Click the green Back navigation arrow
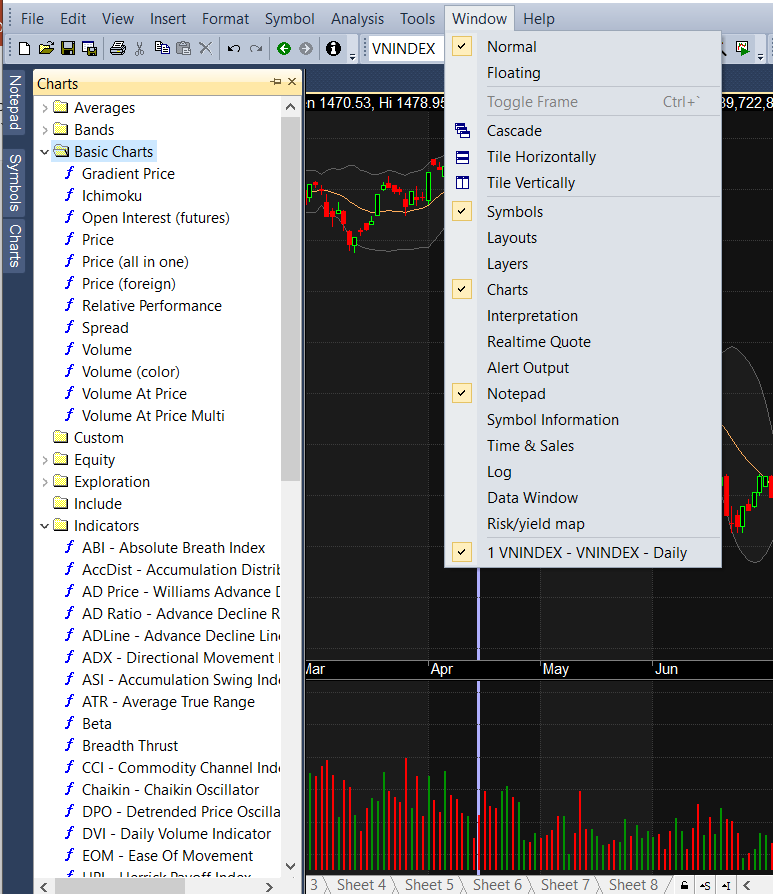 coord(284,48)
